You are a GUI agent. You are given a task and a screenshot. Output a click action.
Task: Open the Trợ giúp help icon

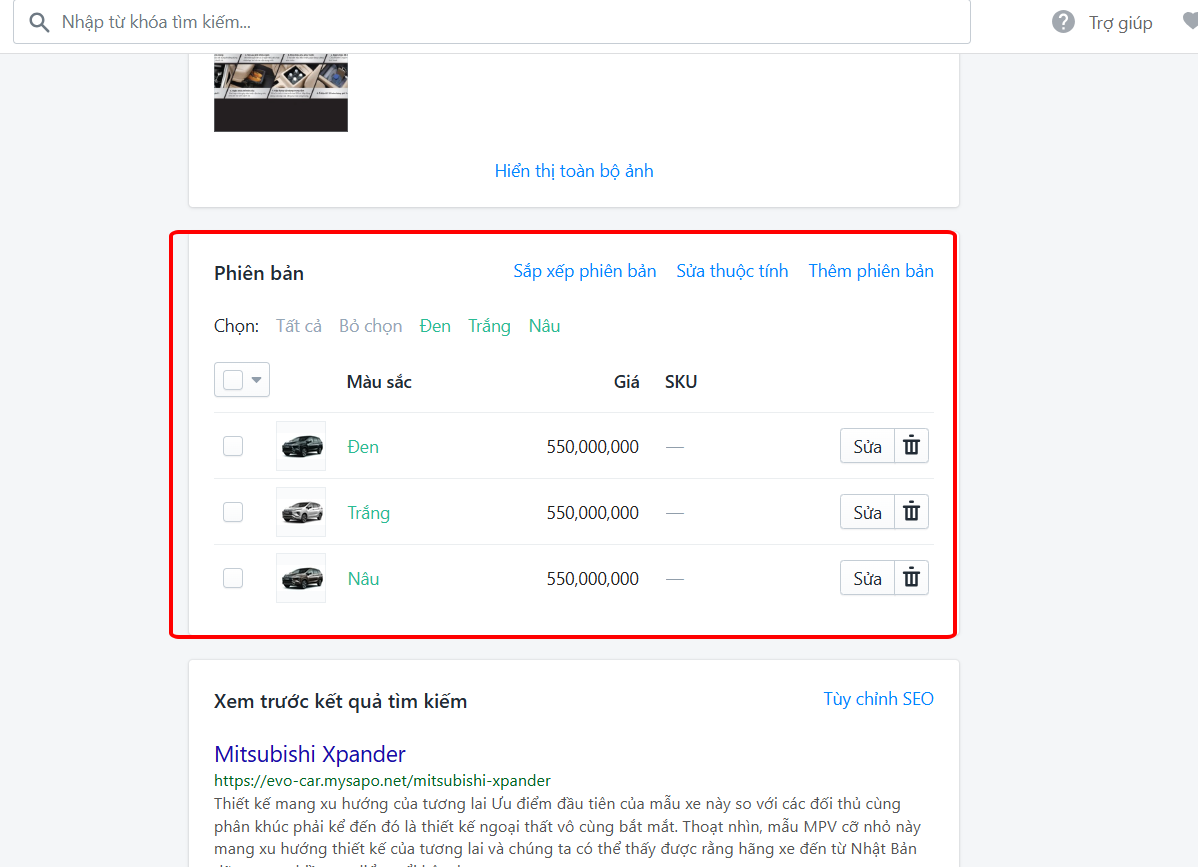tap(1063, 22)
